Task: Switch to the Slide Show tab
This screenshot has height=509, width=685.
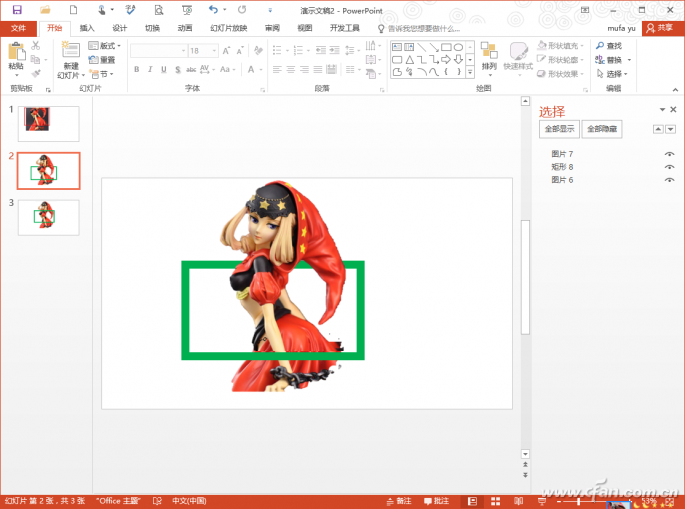Action: click(x=228, y=28)
